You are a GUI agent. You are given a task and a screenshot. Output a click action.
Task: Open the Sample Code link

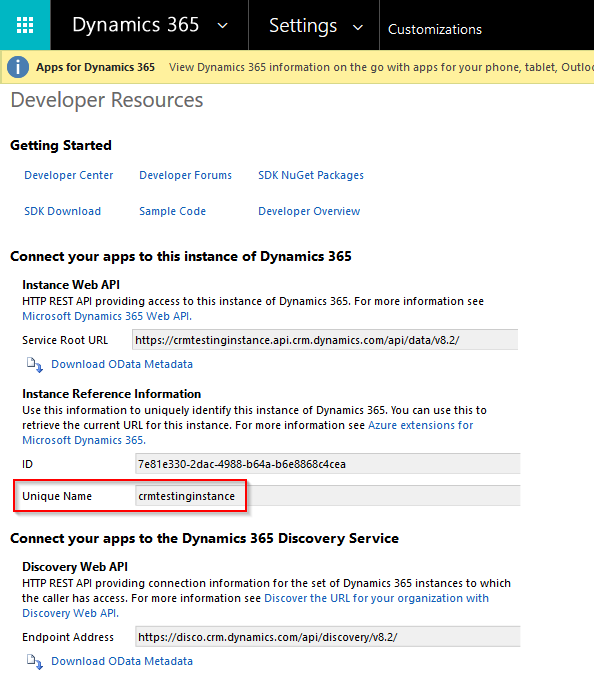click(x=172, y=211)
